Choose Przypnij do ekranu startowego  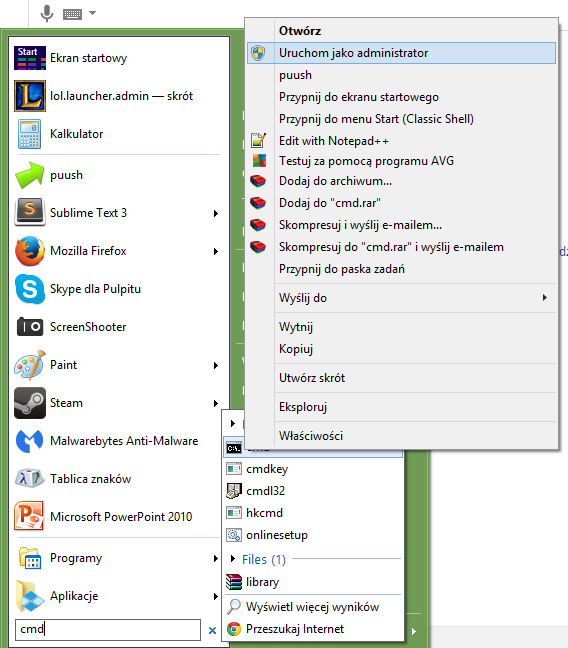401,97
